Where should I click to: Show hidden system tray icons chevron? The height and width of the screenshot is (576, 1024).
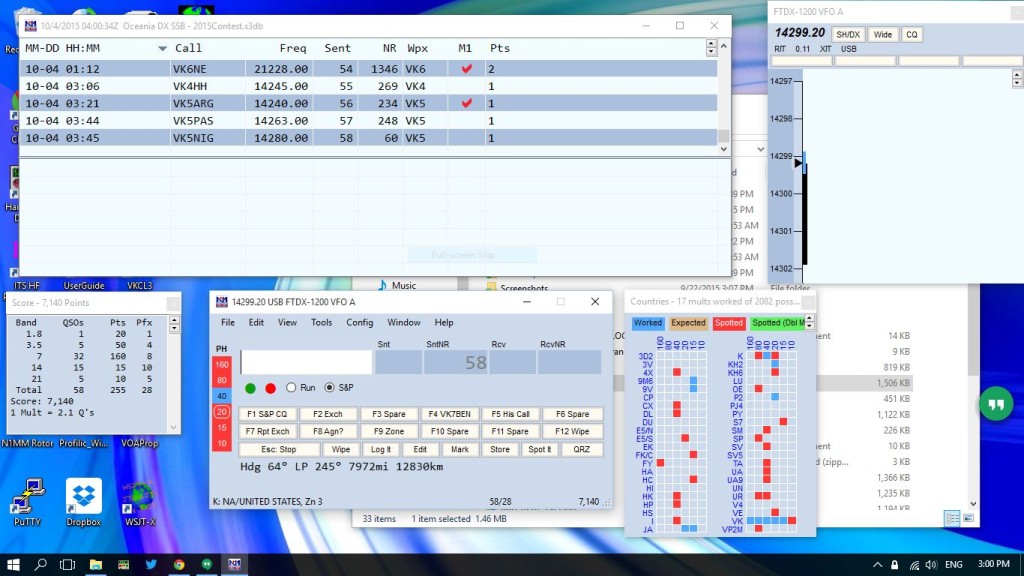(x=878, y=565)
